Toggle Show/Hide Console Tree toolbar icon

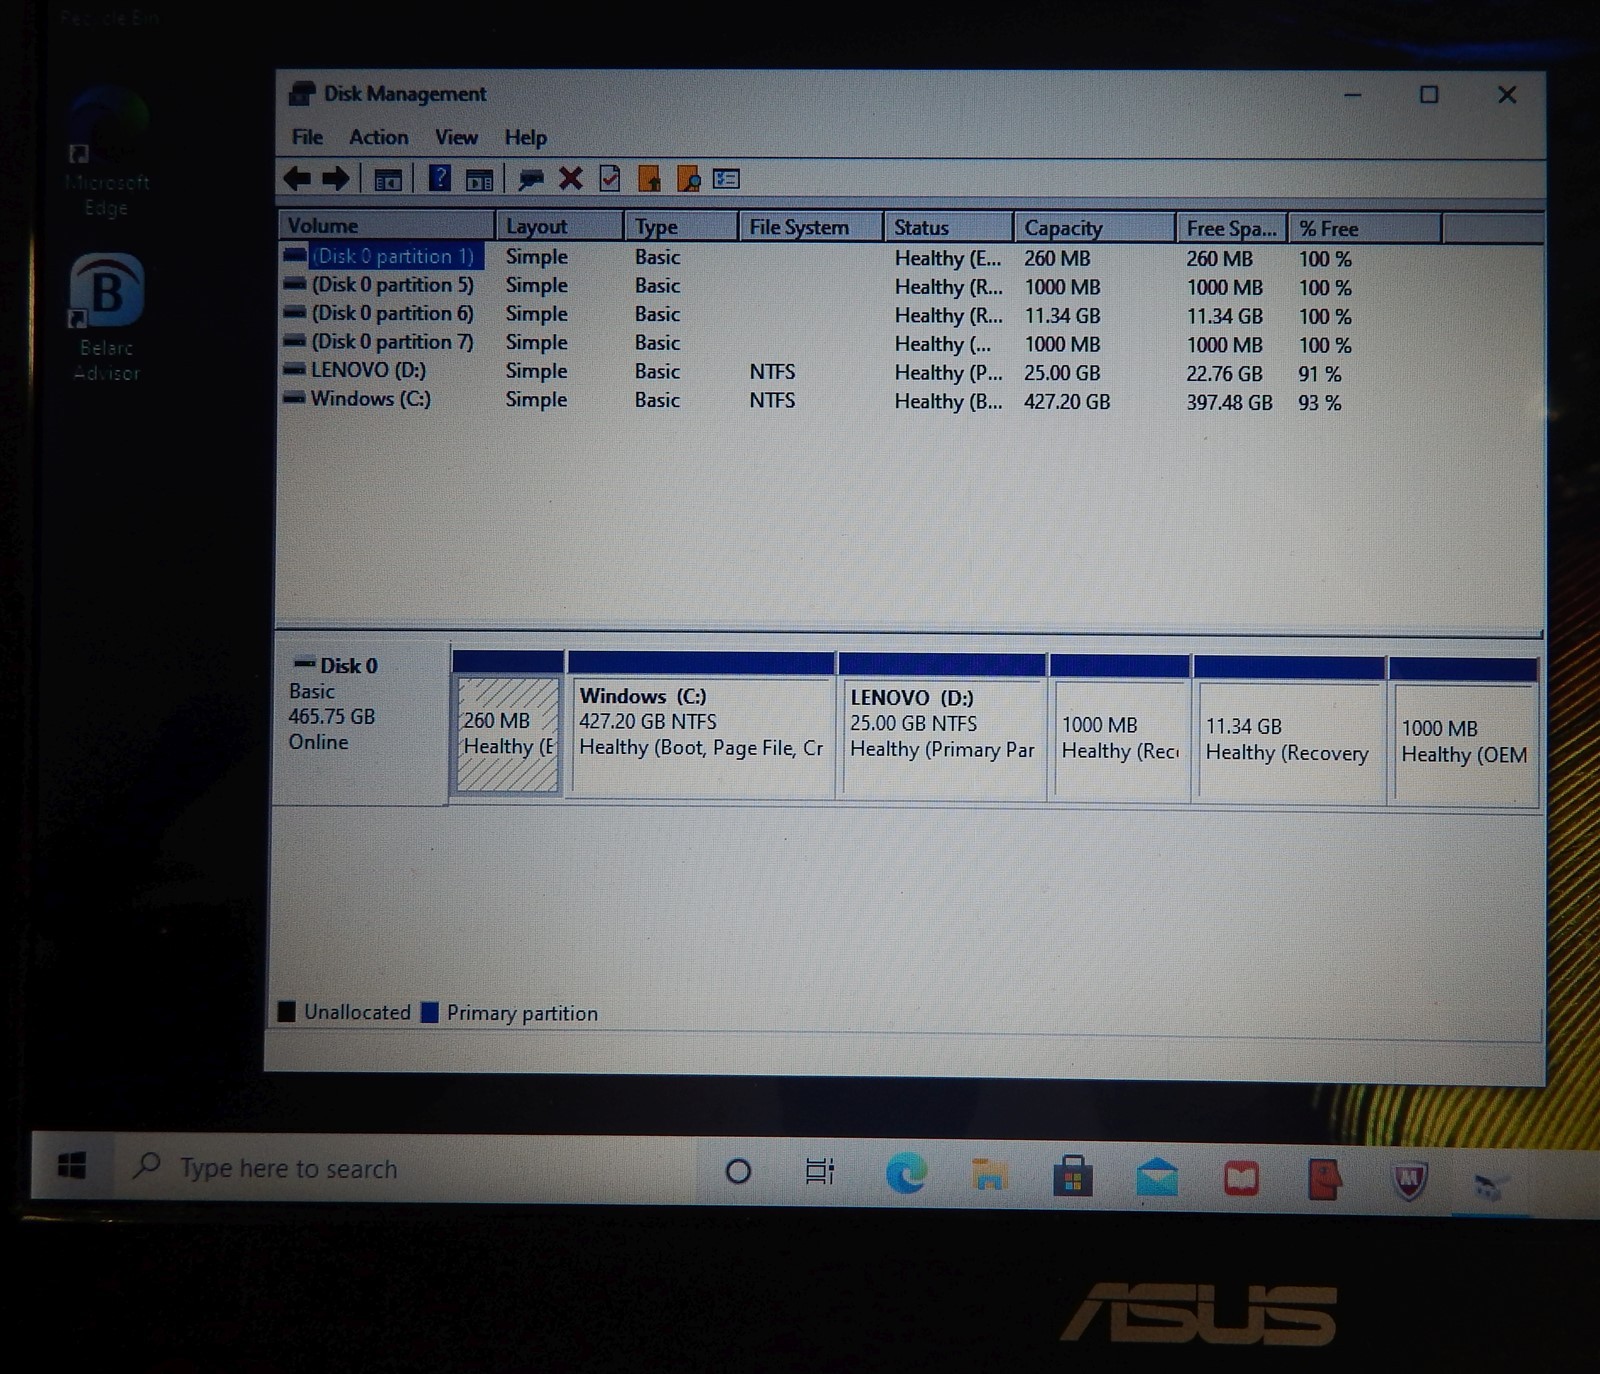point(388,180)
